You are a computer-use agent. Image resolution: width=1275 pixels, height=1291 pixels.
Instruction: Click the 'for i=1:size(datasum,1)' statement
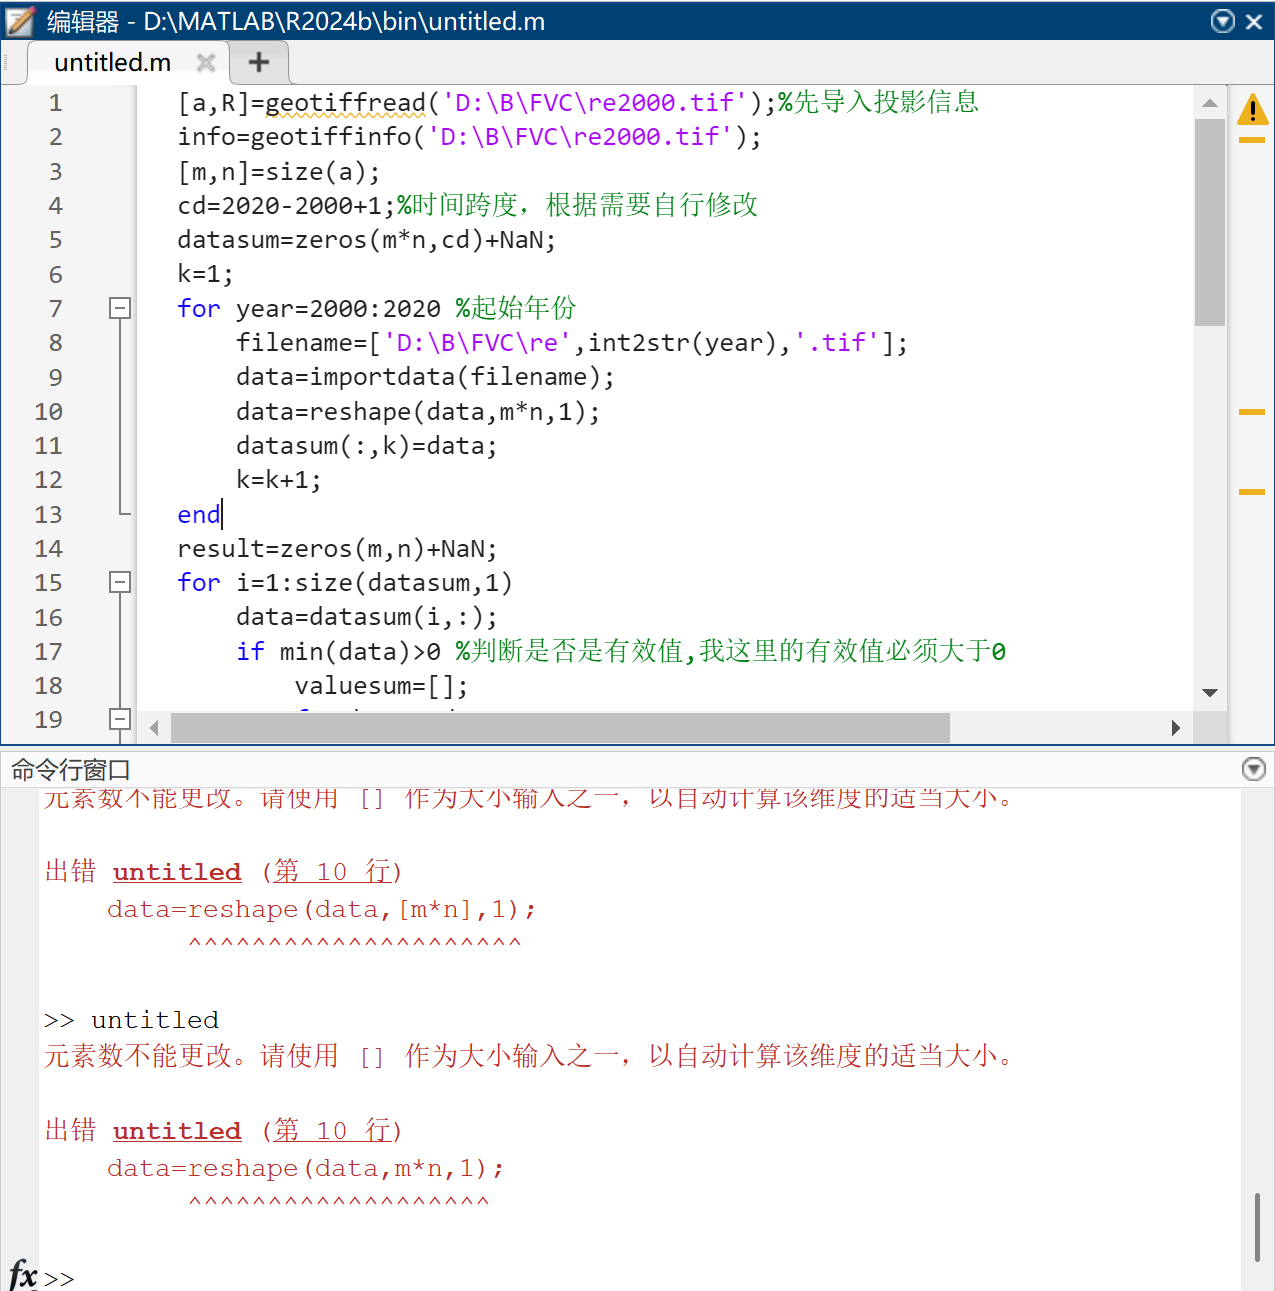point(344,583)
